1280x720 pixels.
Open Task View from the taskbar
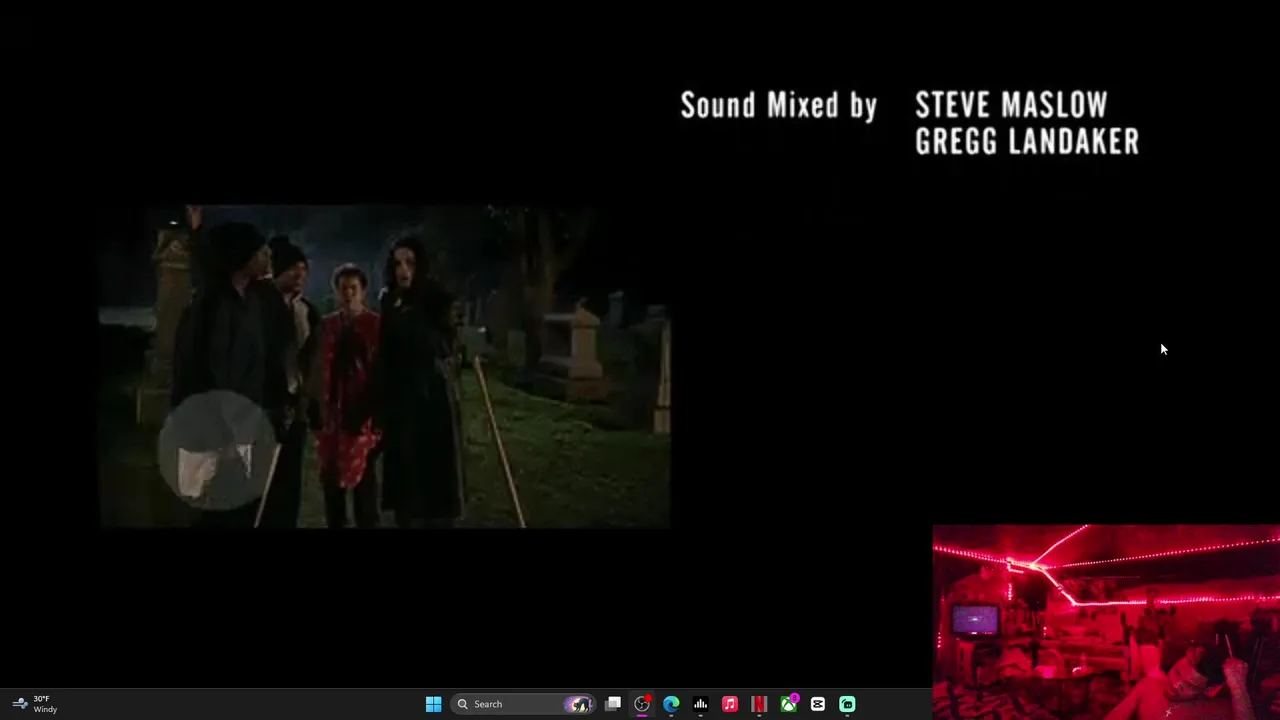tap(613, 704)
